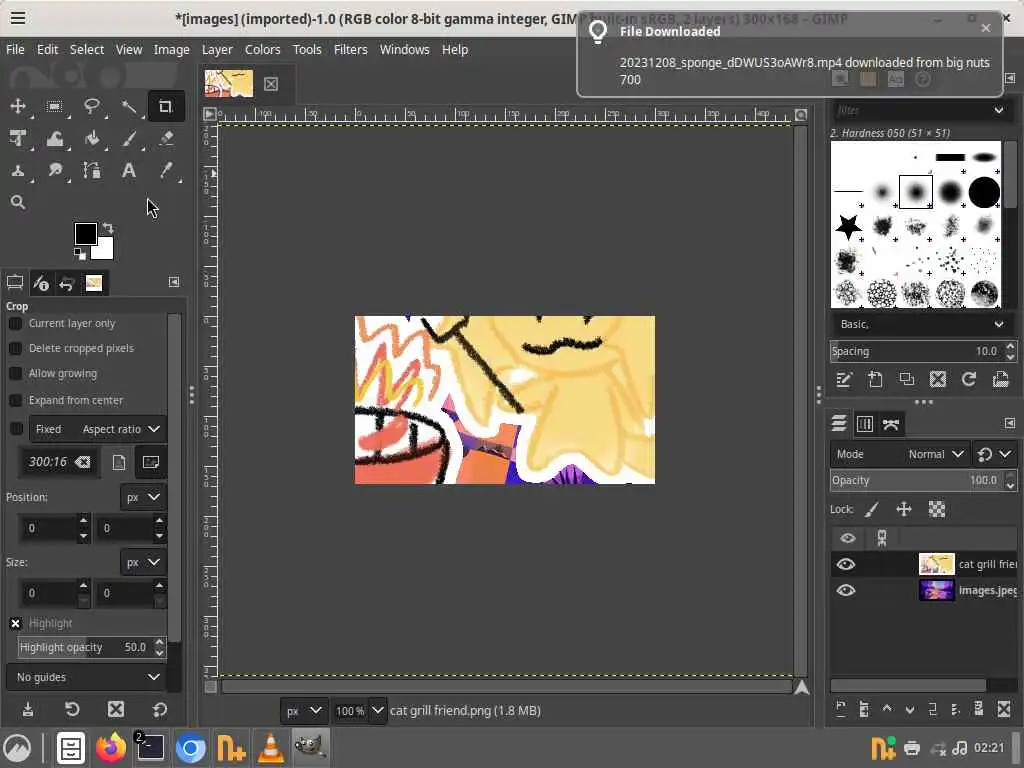1024x768 pixels.
Task: Select the Warp Transform tool
Action: click(x=55, y=138)
